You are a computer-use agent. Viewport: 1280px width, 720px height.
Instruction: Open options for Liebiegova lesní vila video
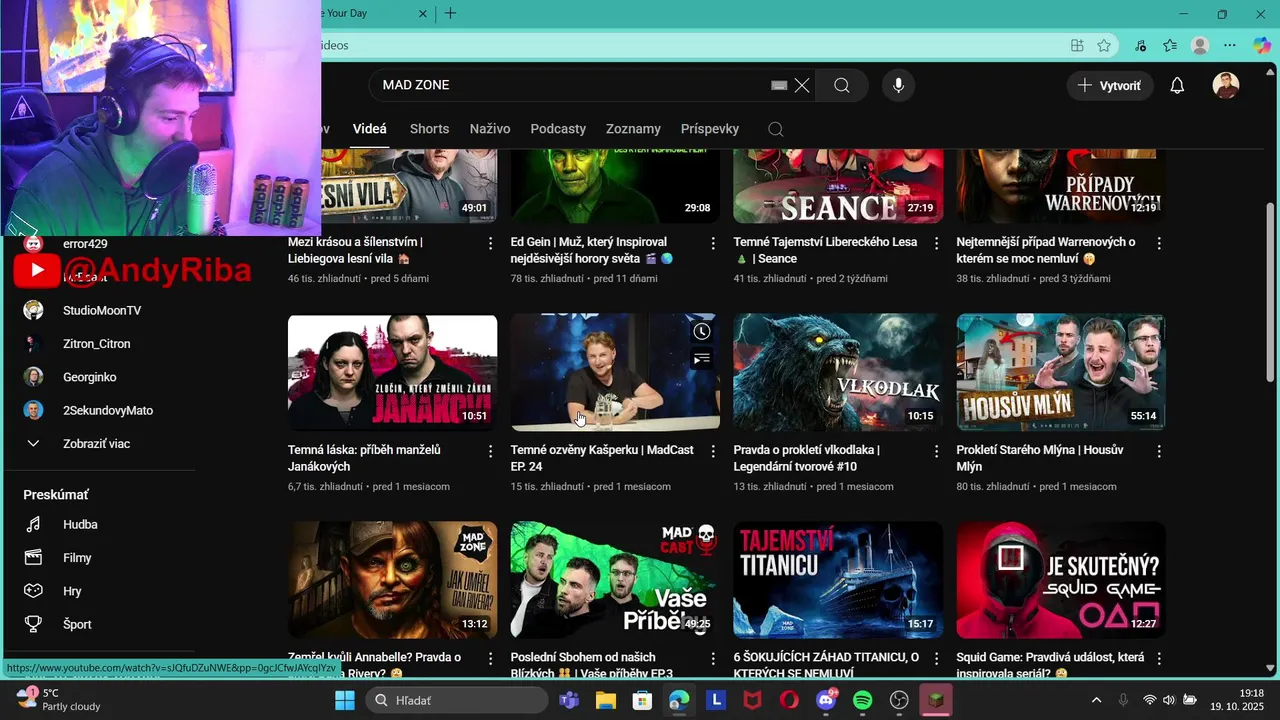(490, 243)
